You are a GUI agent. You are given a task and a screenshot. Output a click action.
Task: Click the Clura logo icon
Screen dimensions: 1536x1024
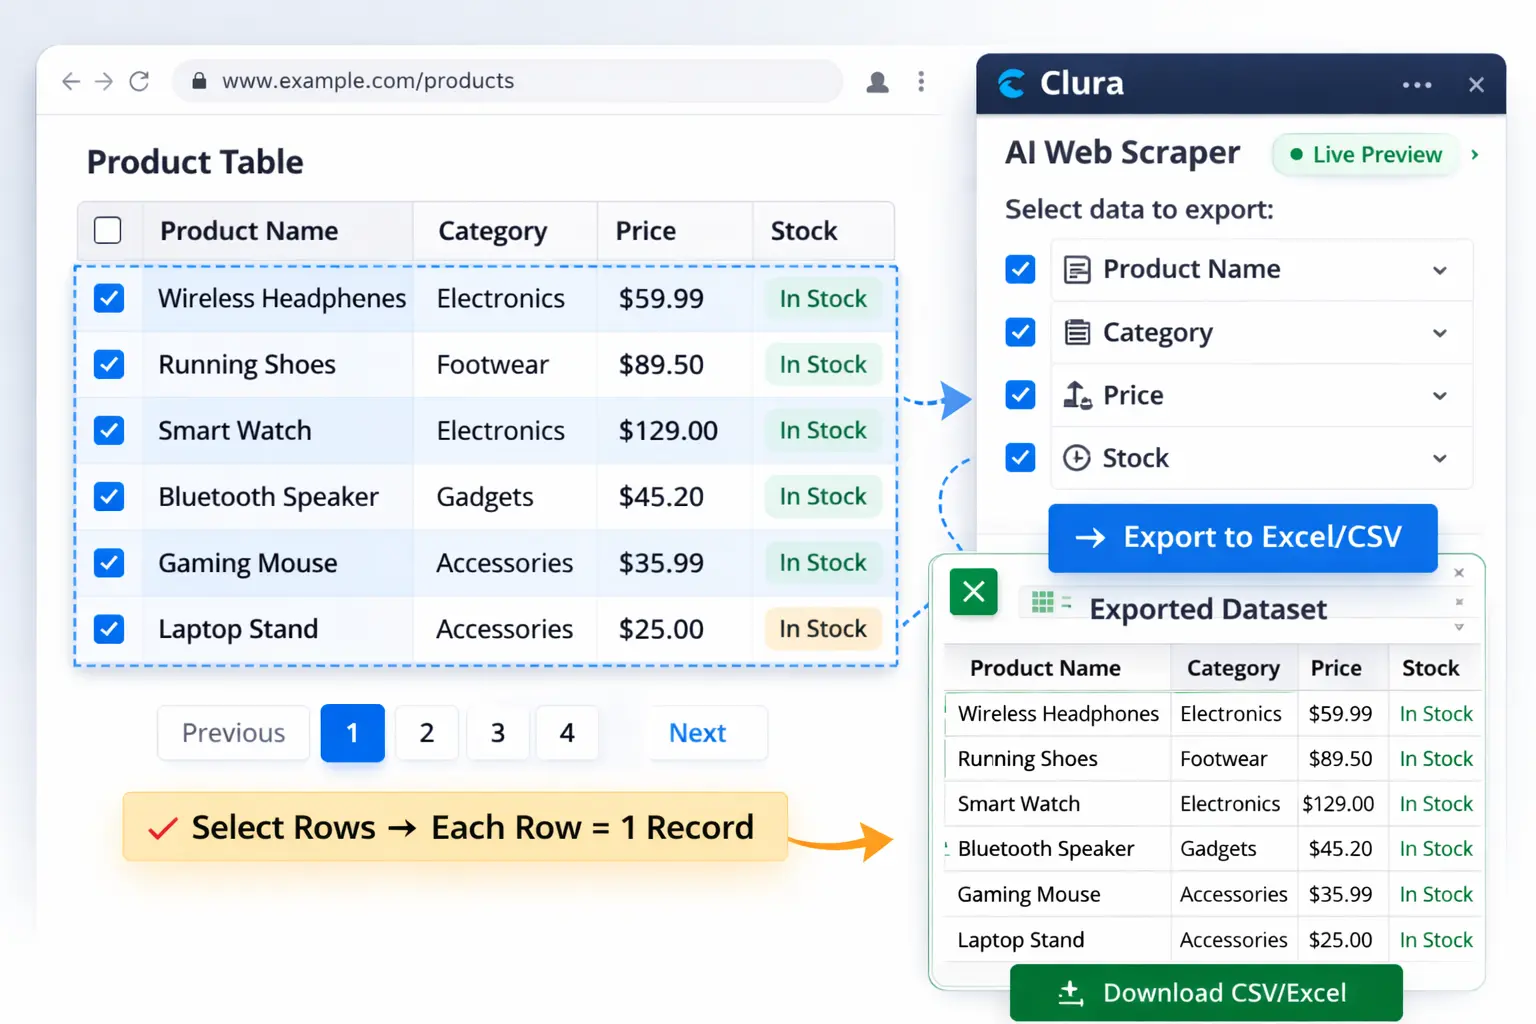1011,84
